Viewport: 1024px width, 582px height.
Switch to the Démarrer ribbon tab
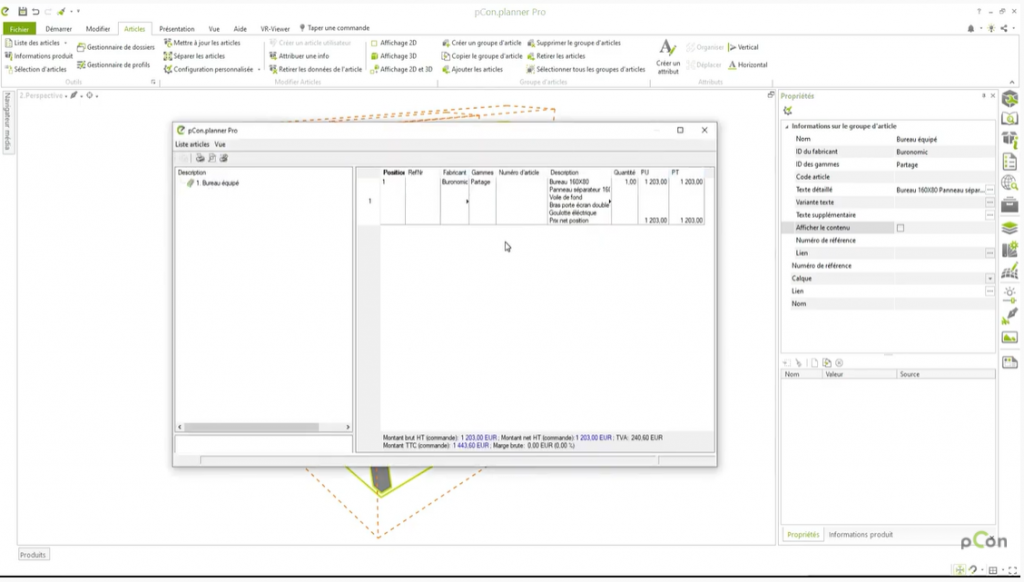[x=59, y=29]
